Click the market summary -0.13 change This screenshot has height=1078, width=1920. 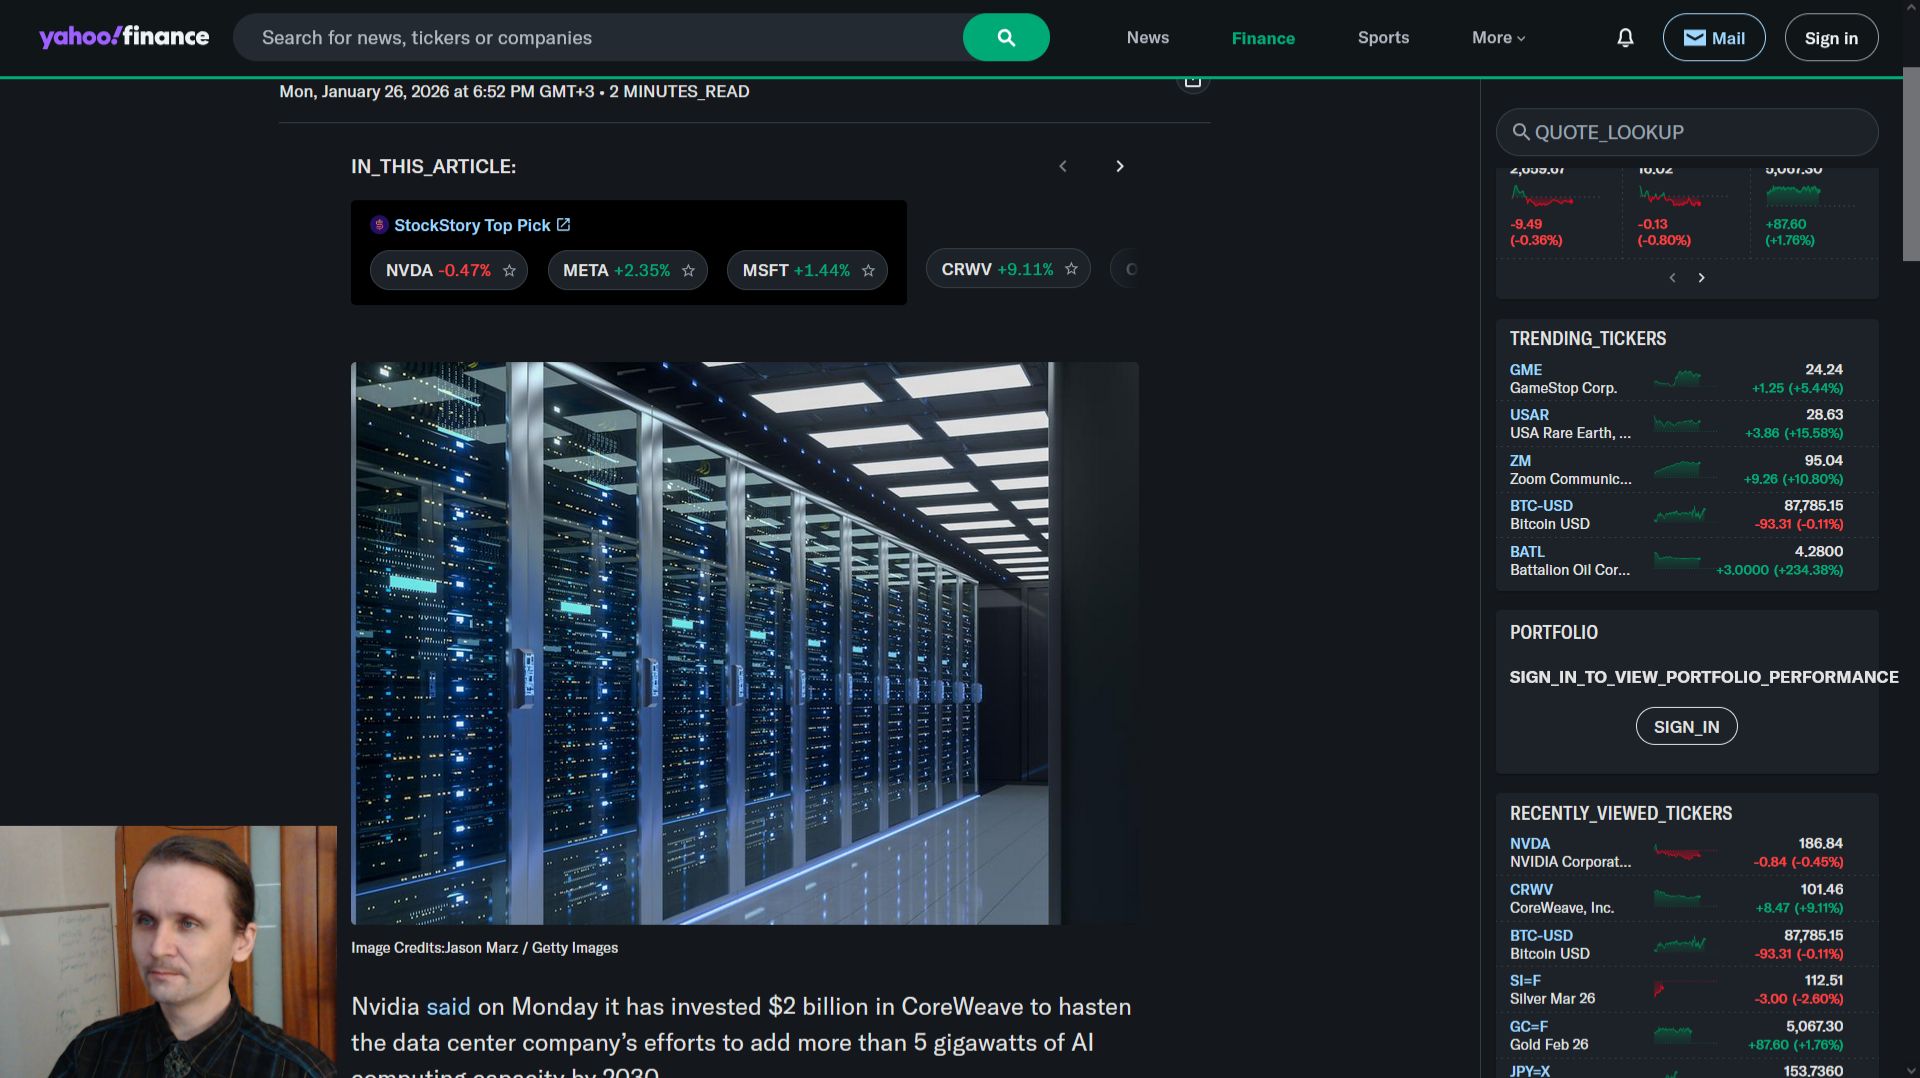point(1652,225)
